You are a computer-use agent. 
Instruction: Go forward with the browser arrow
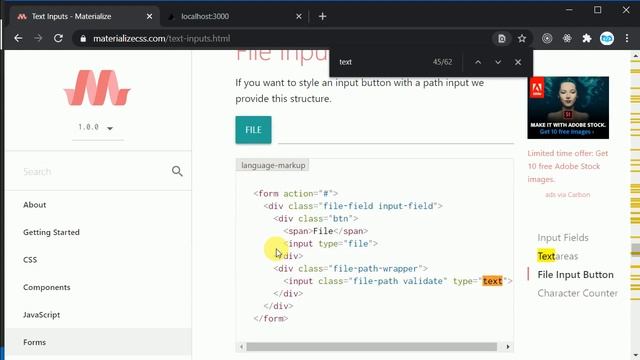pyautogui.click(x=38, y=38)
